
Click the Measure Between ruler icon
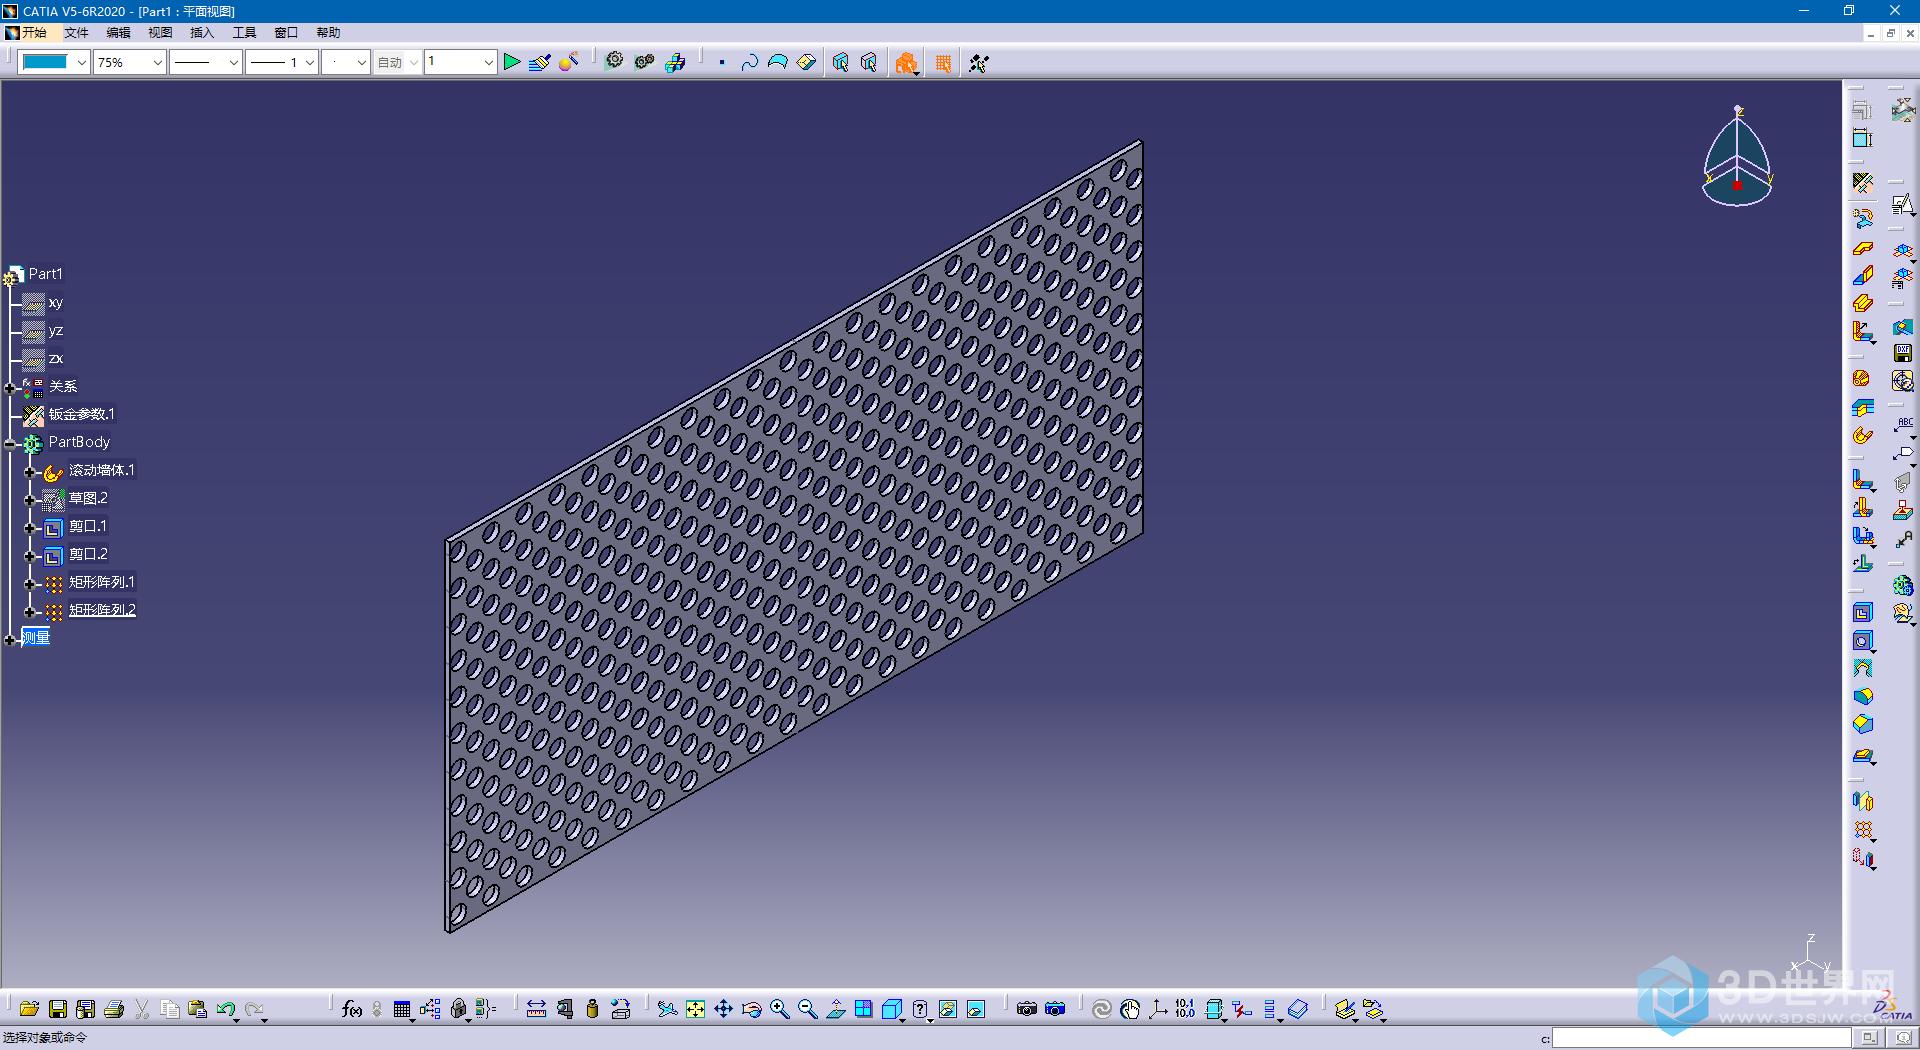pos(536,1009)
